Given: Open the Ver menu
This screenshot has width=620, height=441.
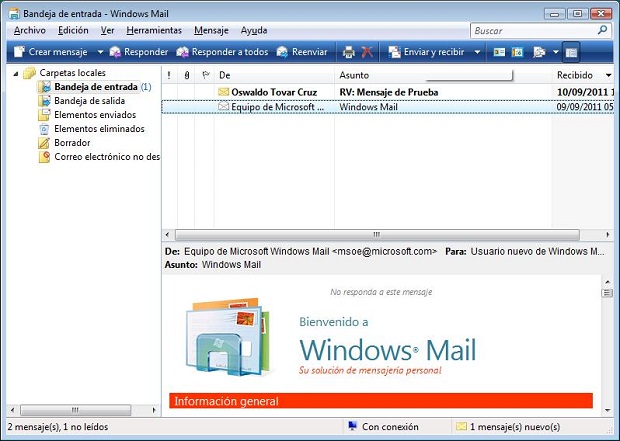Looking at the screenshot, I should tap(107, 30).
